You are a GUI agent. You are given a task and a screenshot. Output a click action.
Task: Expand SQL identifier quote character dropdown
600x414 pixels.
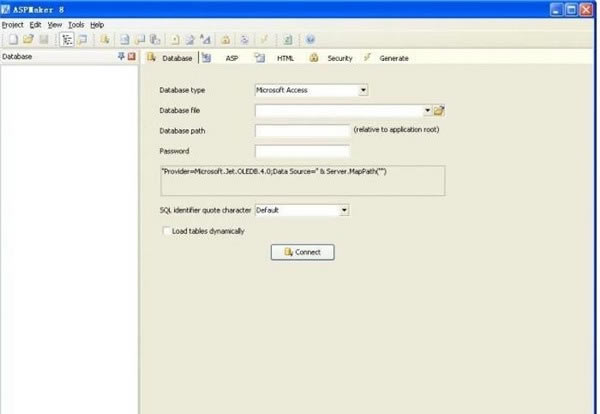point(344,210)
